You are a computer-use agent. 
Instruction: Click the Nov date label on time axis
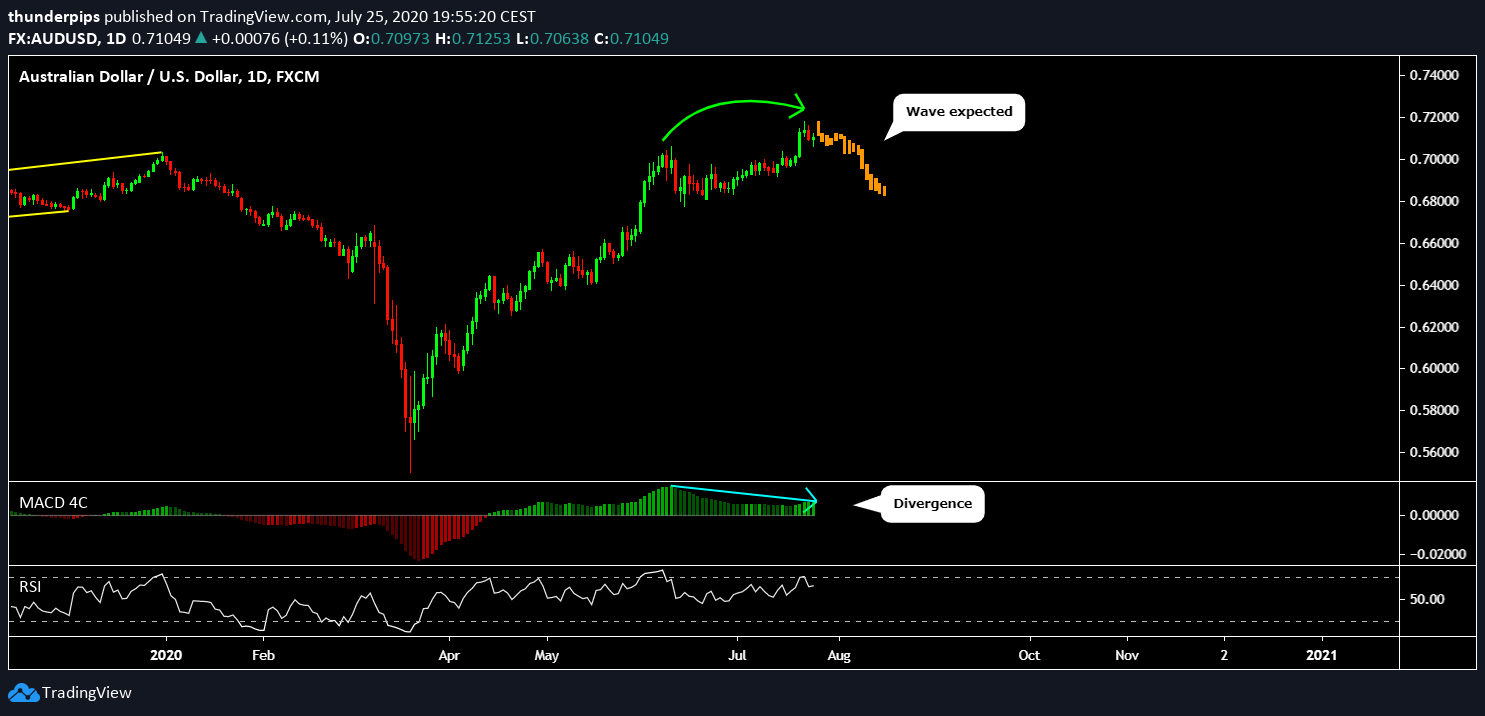(x=1127, y=655)
